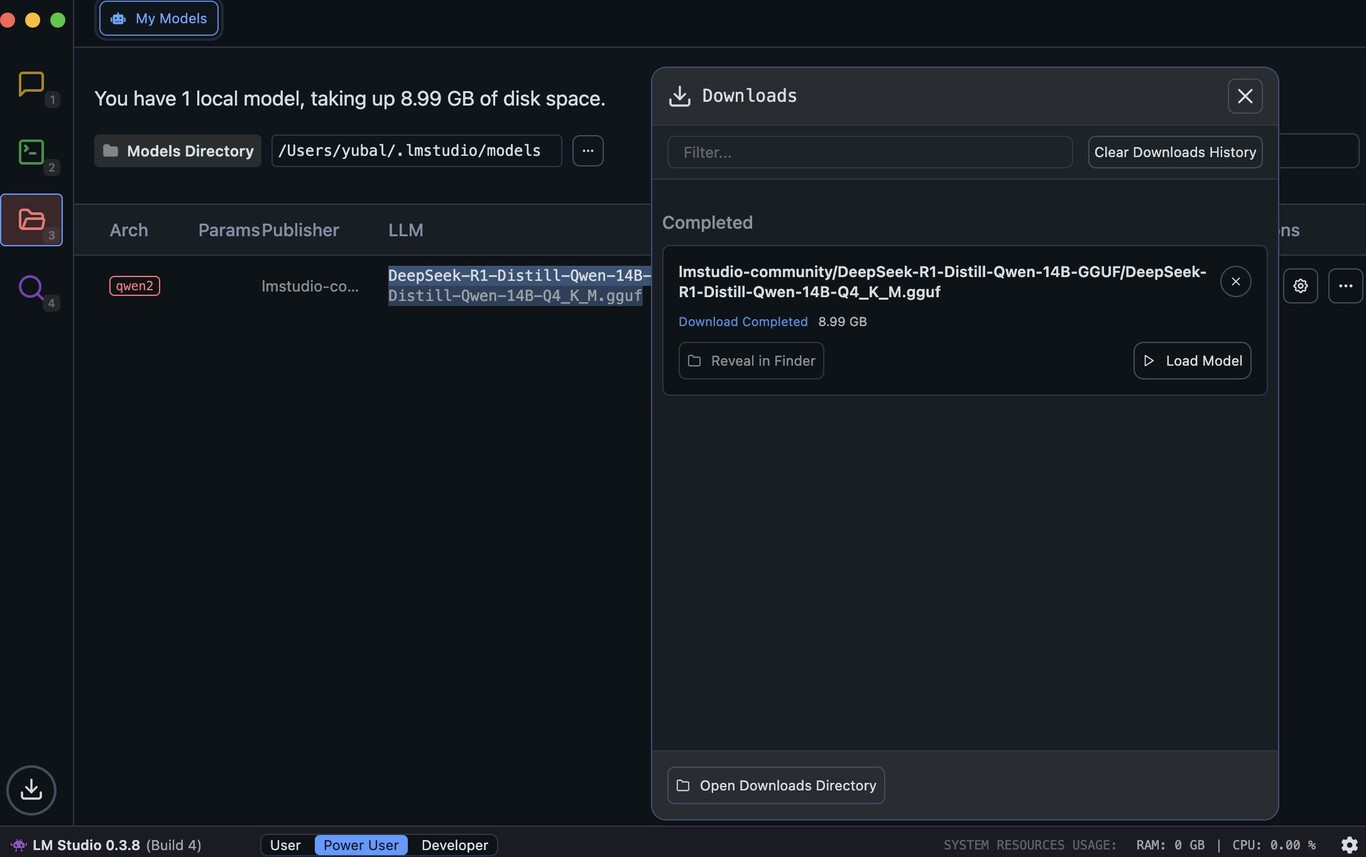Click Reveal in Finder for the download
Screen dimensions: 1366x857
click(x=751, y=360)
